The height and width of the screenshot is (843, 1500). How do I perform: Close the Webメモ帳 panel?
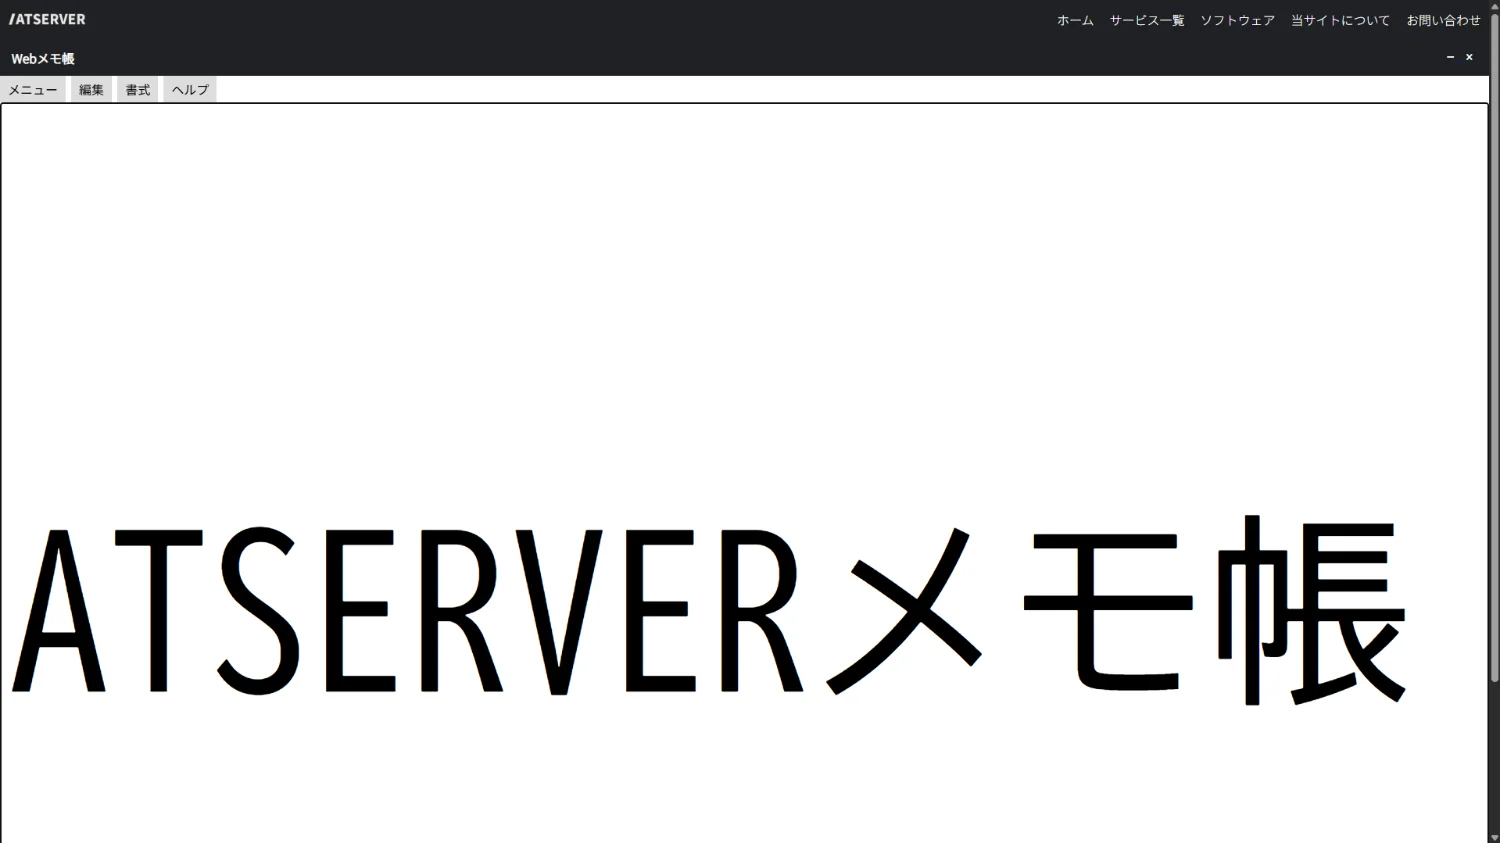1469,58
